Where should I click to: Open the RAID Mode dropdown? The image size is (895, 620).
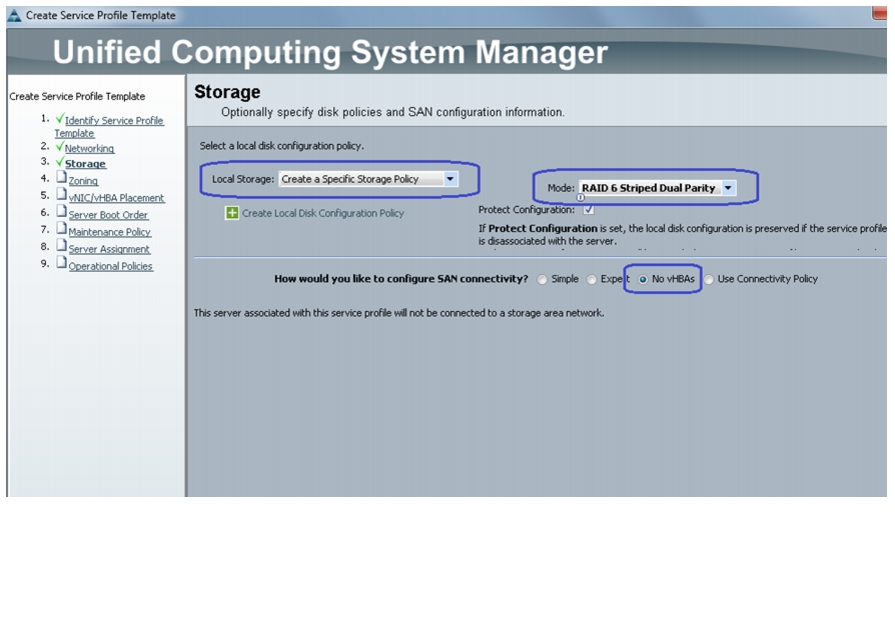pyautogui.click(x=657, y=188)
